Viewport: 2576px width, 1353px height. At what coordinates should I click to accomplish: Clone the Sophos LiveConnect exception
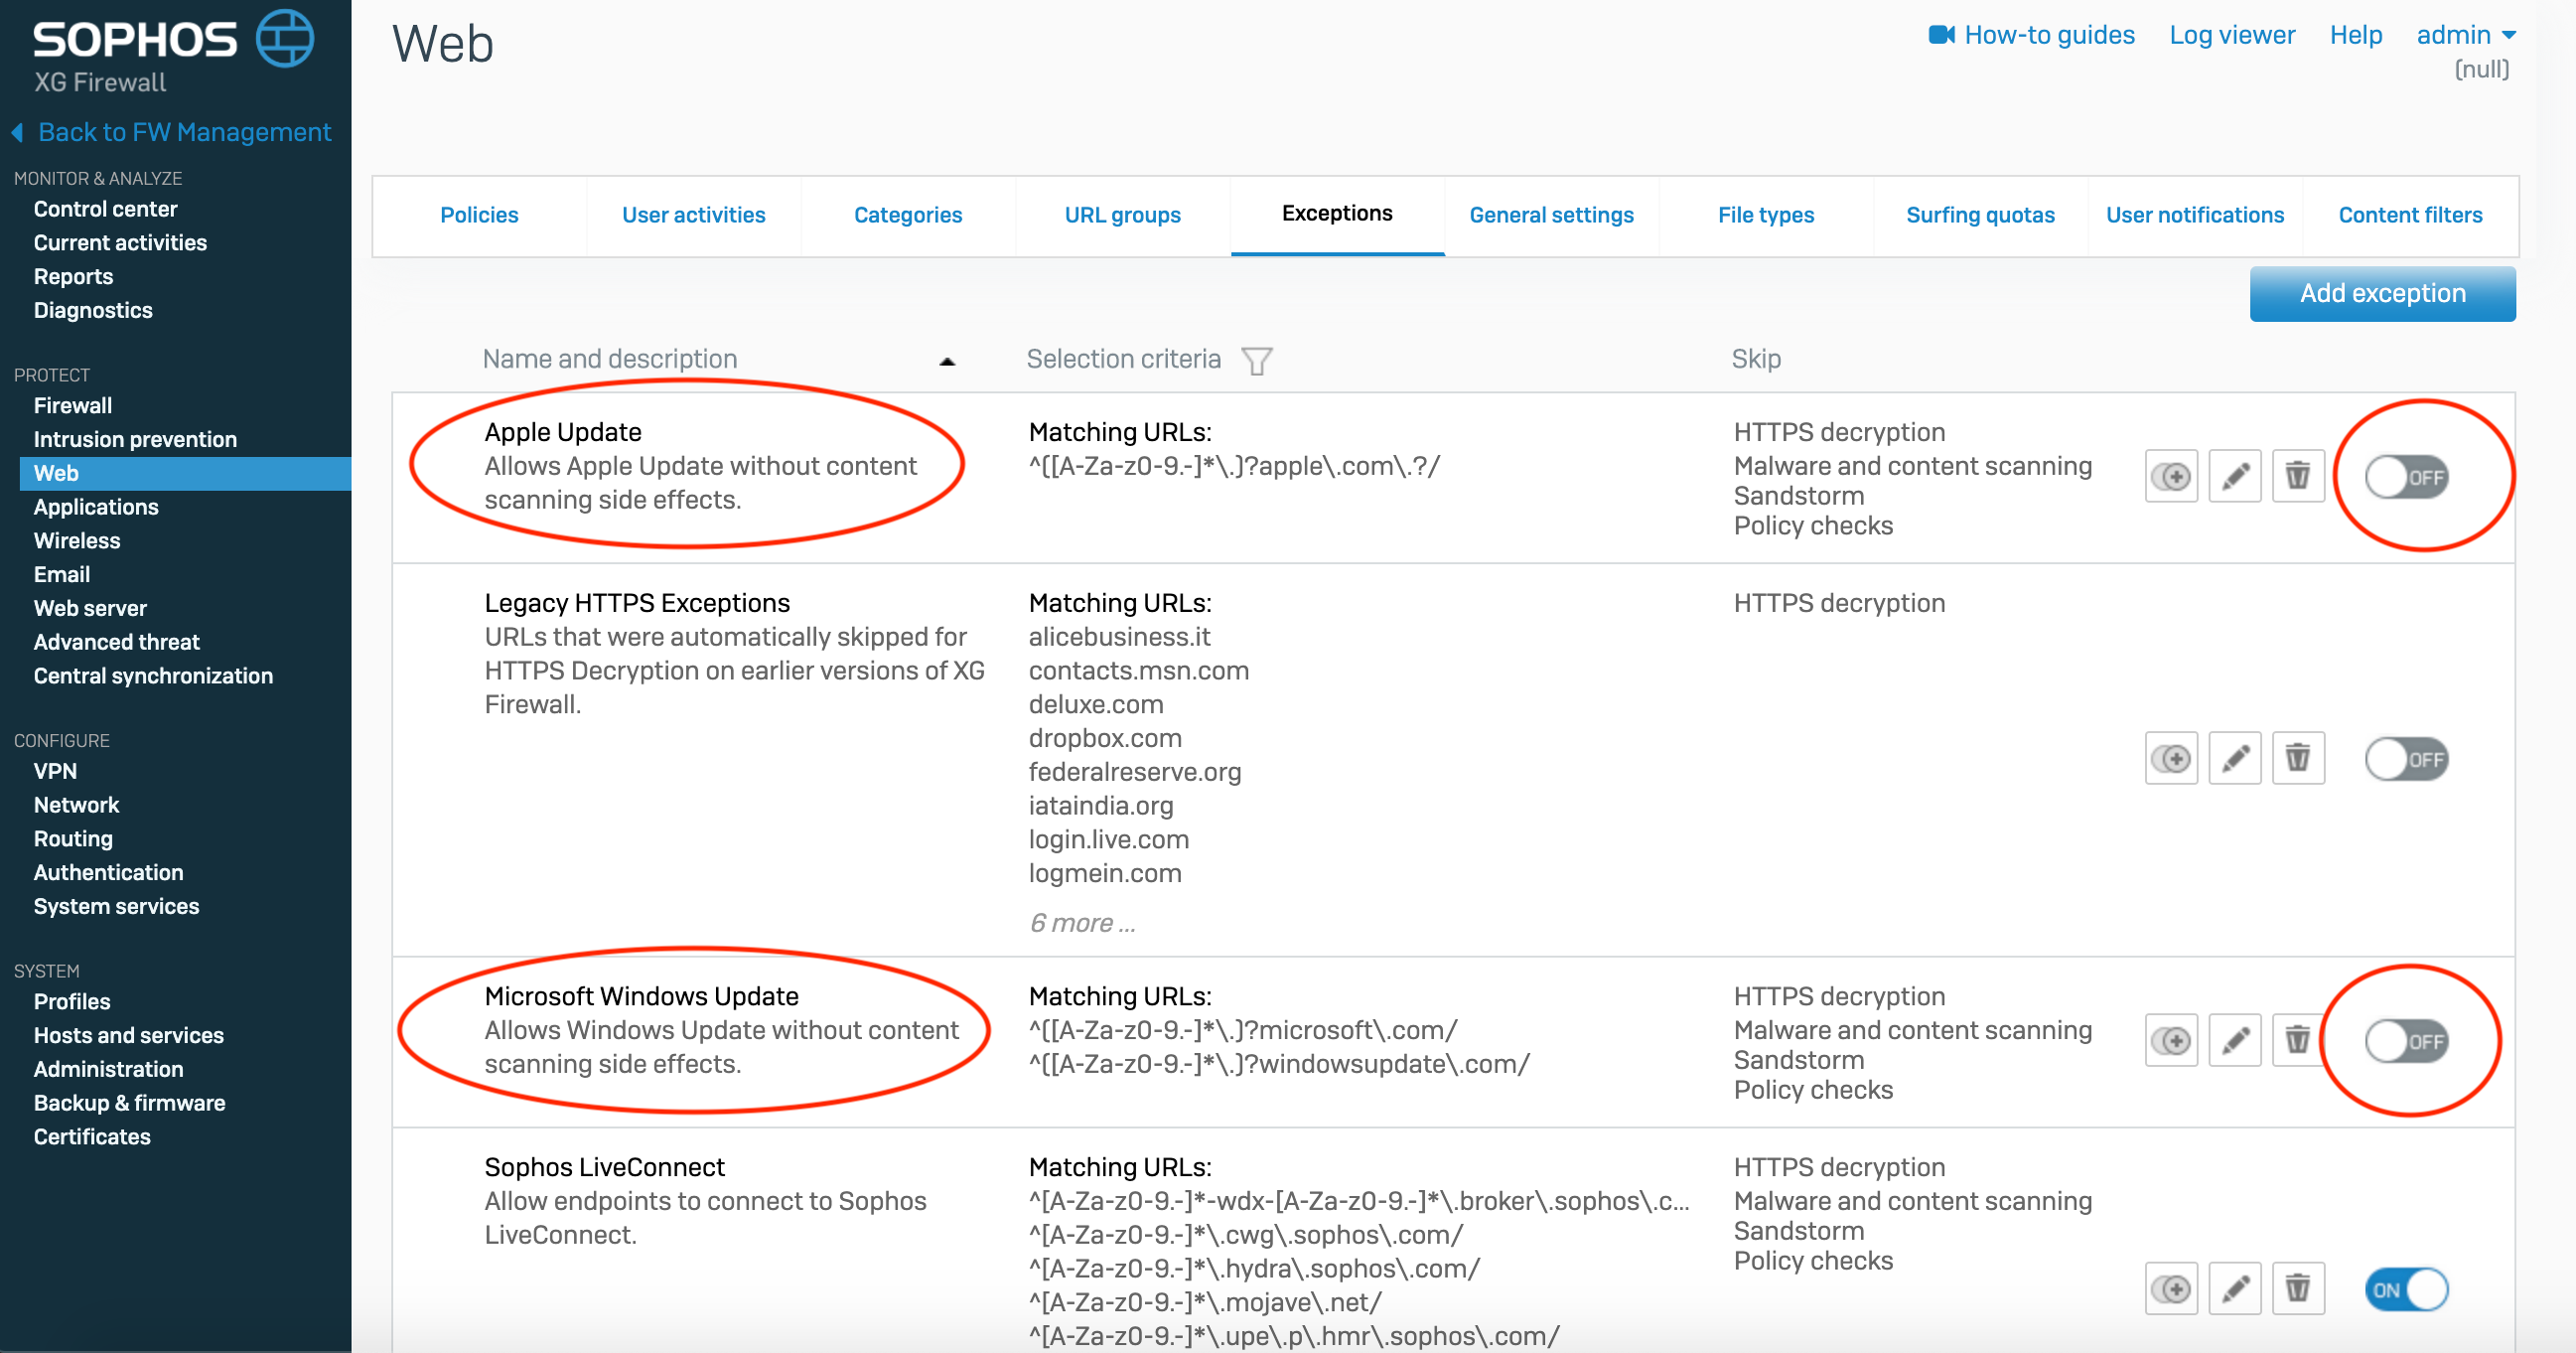tap(2171, 1289)
